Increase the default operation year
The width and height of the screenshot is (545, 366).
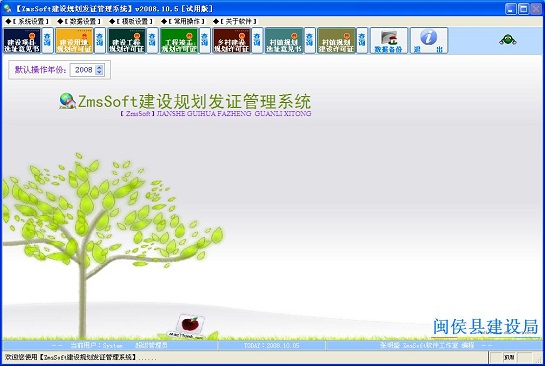coord(99,67)
